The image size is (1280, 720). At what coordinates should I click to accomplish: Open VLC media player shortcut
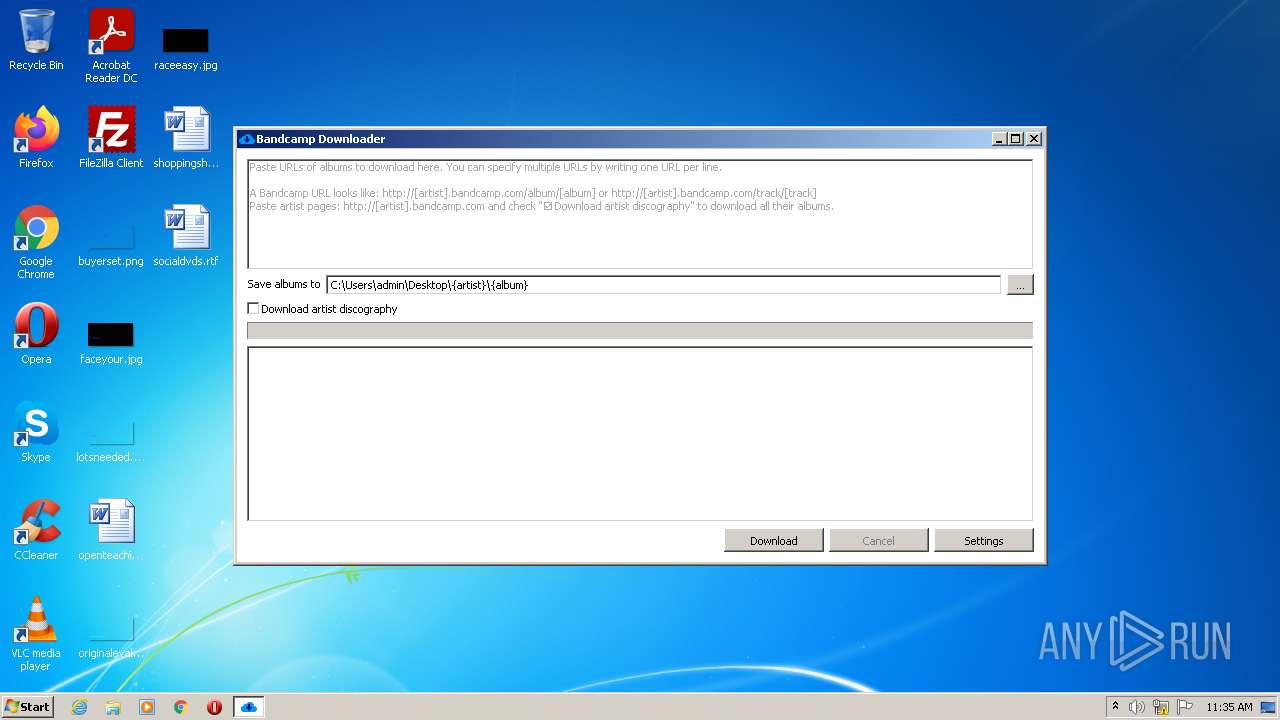coord(36,635)
